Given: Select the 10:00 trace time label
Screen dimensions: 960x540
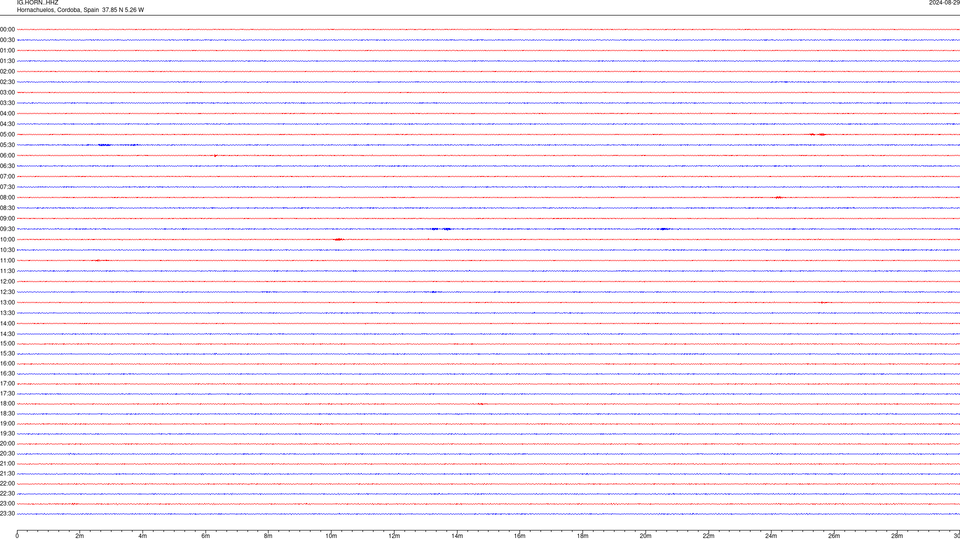Looking at the screenshot, I should coord(7,239).
